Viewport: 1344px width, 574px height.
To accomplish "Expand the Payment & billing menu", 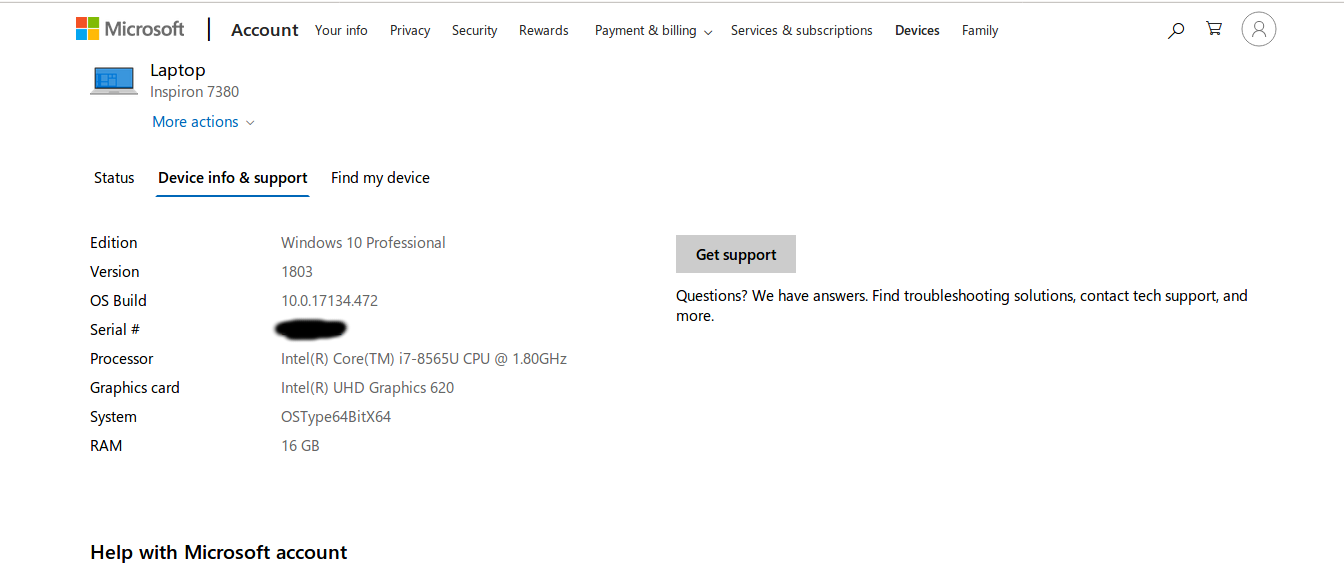I will click(653, 31).
